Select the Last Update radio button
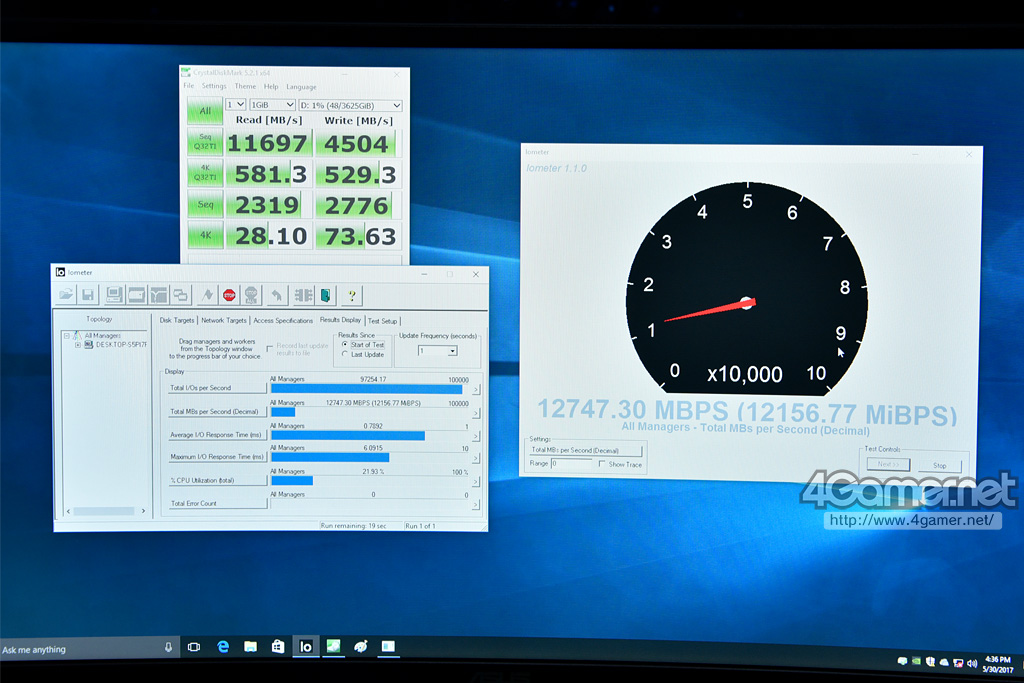This screenshot has height=683, width=1024. [x=345, y=354]
